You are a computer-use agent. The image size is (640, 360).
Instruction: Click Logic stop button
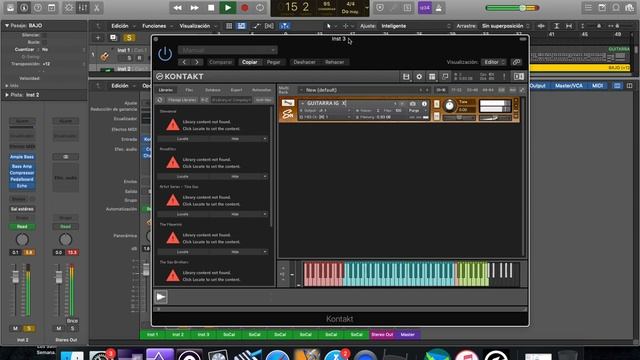211,8
